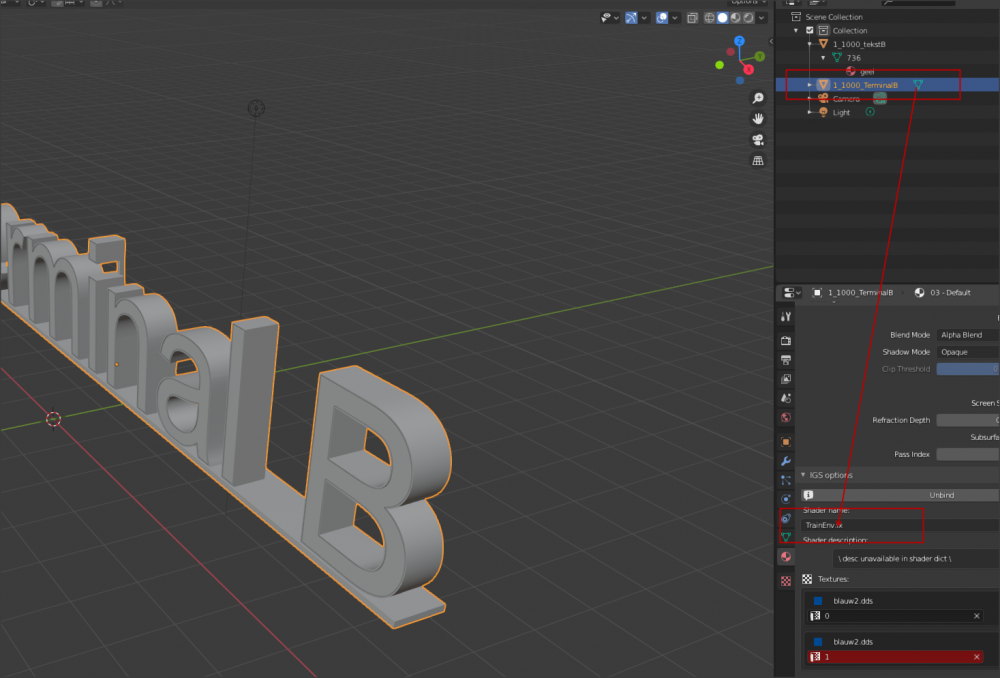Switch to orthographic grid view icon
The image size is (1000, 678).
(x=758, y=160)
